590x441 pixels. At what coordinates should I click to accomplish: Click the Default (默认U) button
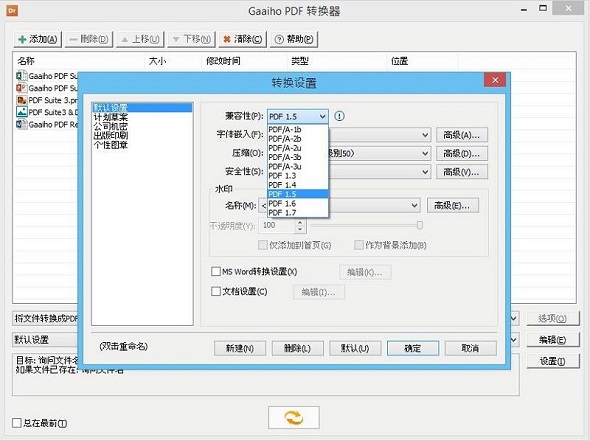(355, 348)
